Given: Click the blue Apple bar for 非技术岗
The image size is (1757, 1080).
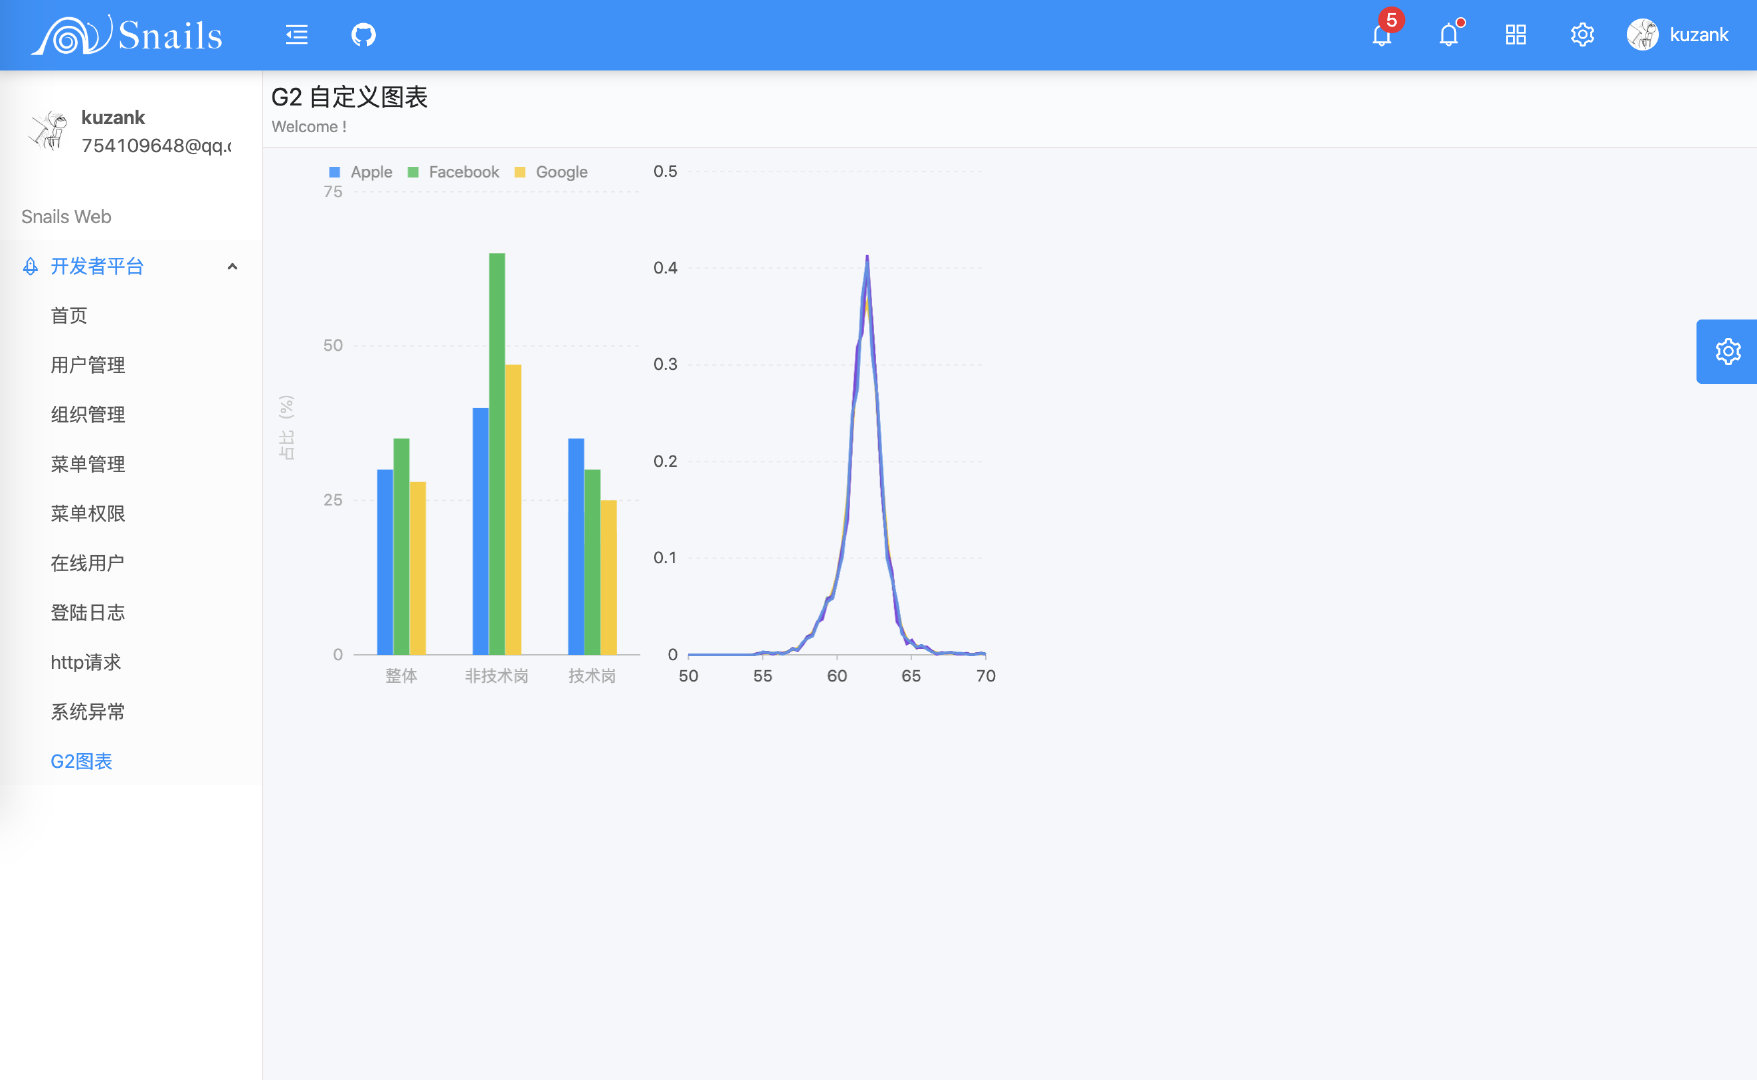Looking at the screenshot, I should [481, 531].
